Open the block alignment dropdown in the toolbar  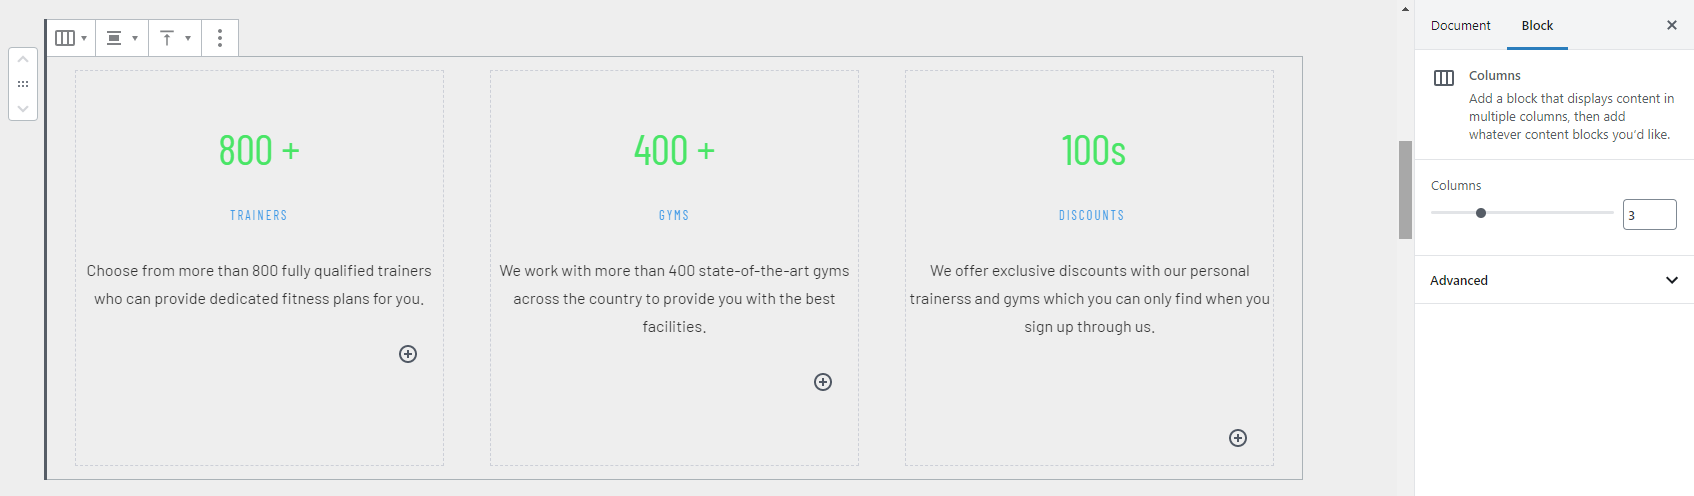click(122, 38)
